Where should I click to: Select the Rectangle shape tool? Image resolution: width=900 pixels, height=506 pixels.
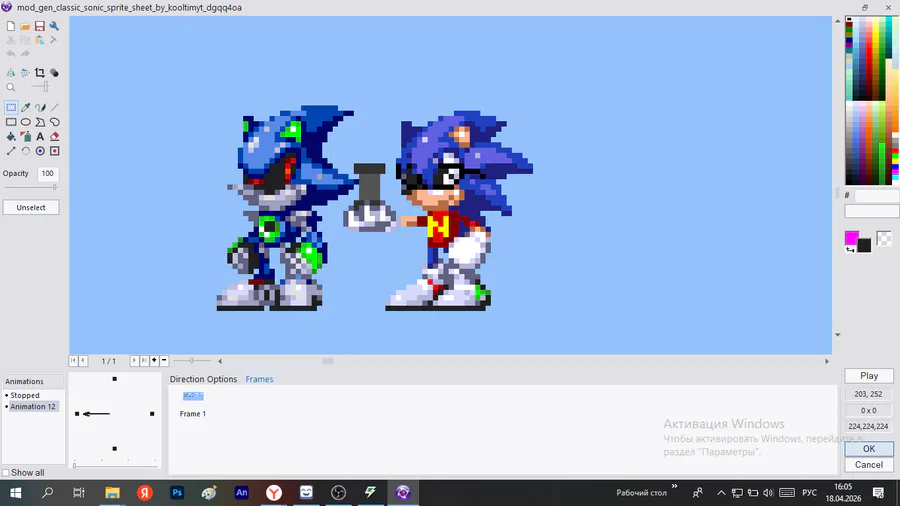(x=11, y=122)
